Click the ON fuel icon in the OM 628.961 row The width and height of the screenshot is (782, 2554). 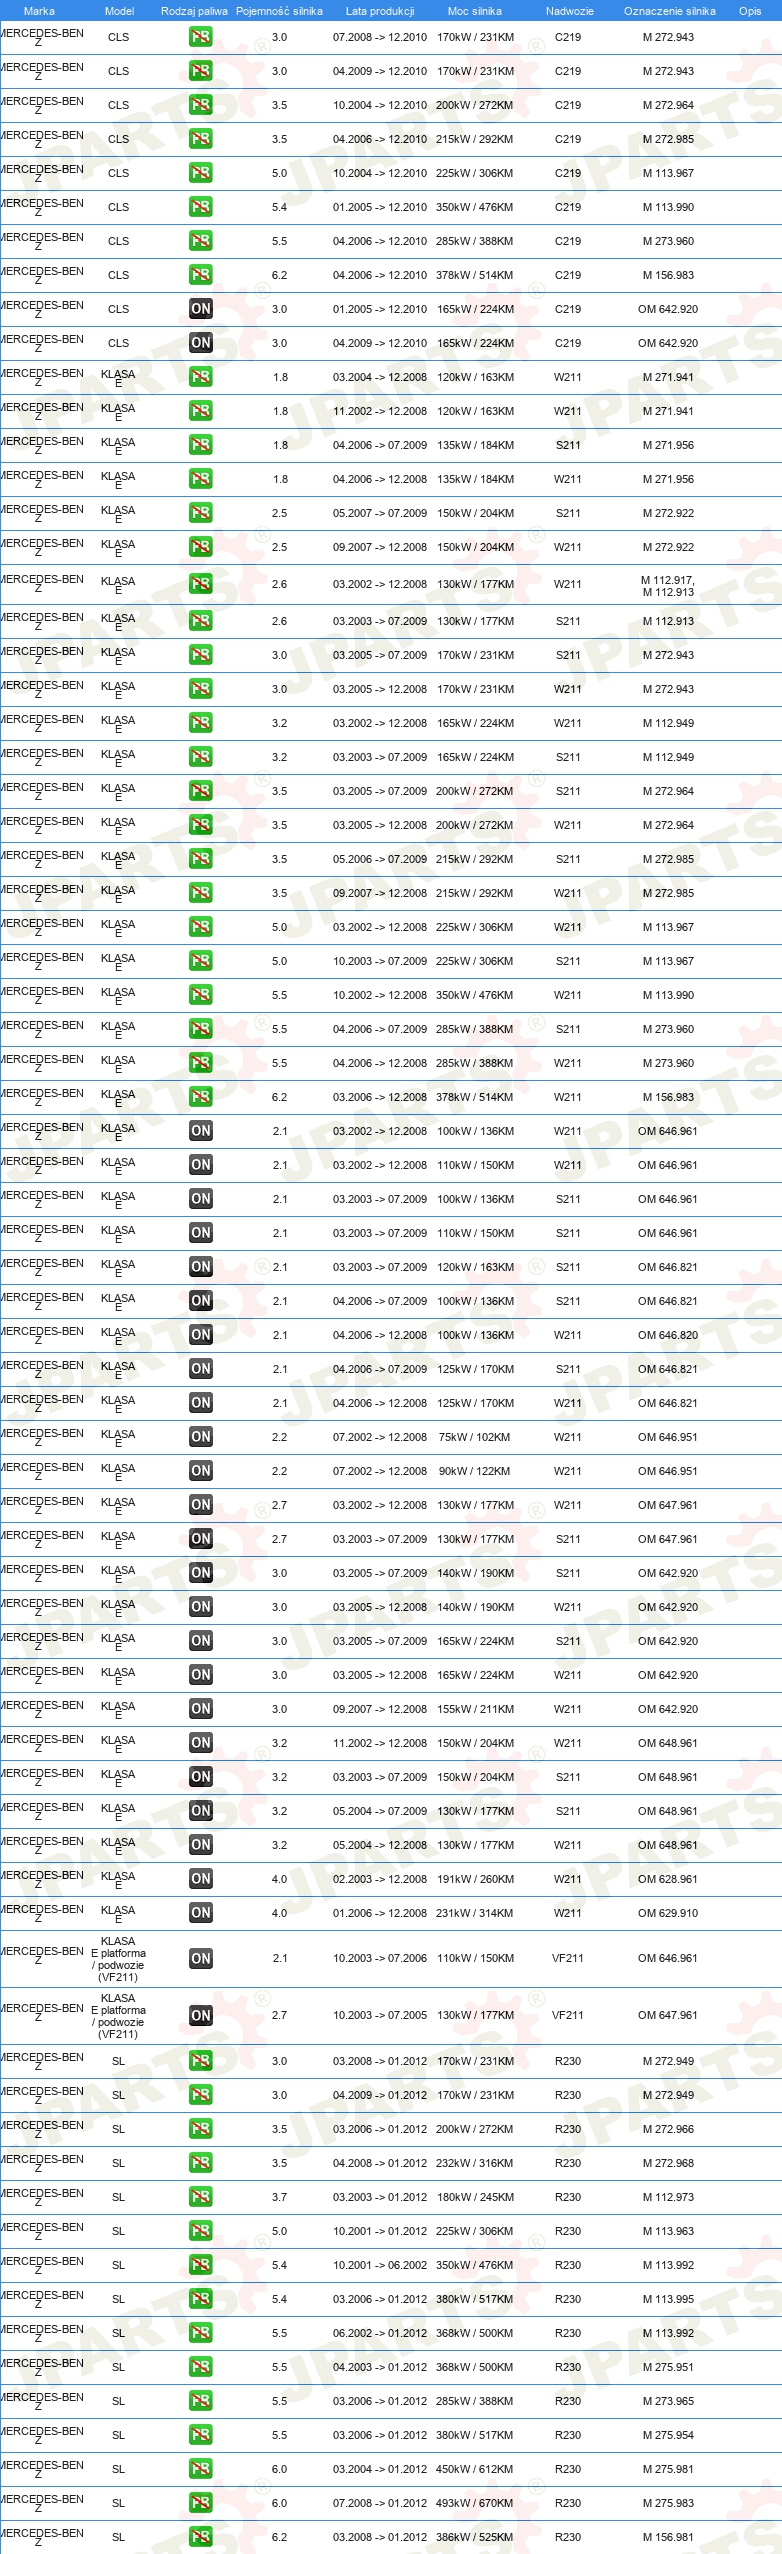click(x=200, y=1879)
